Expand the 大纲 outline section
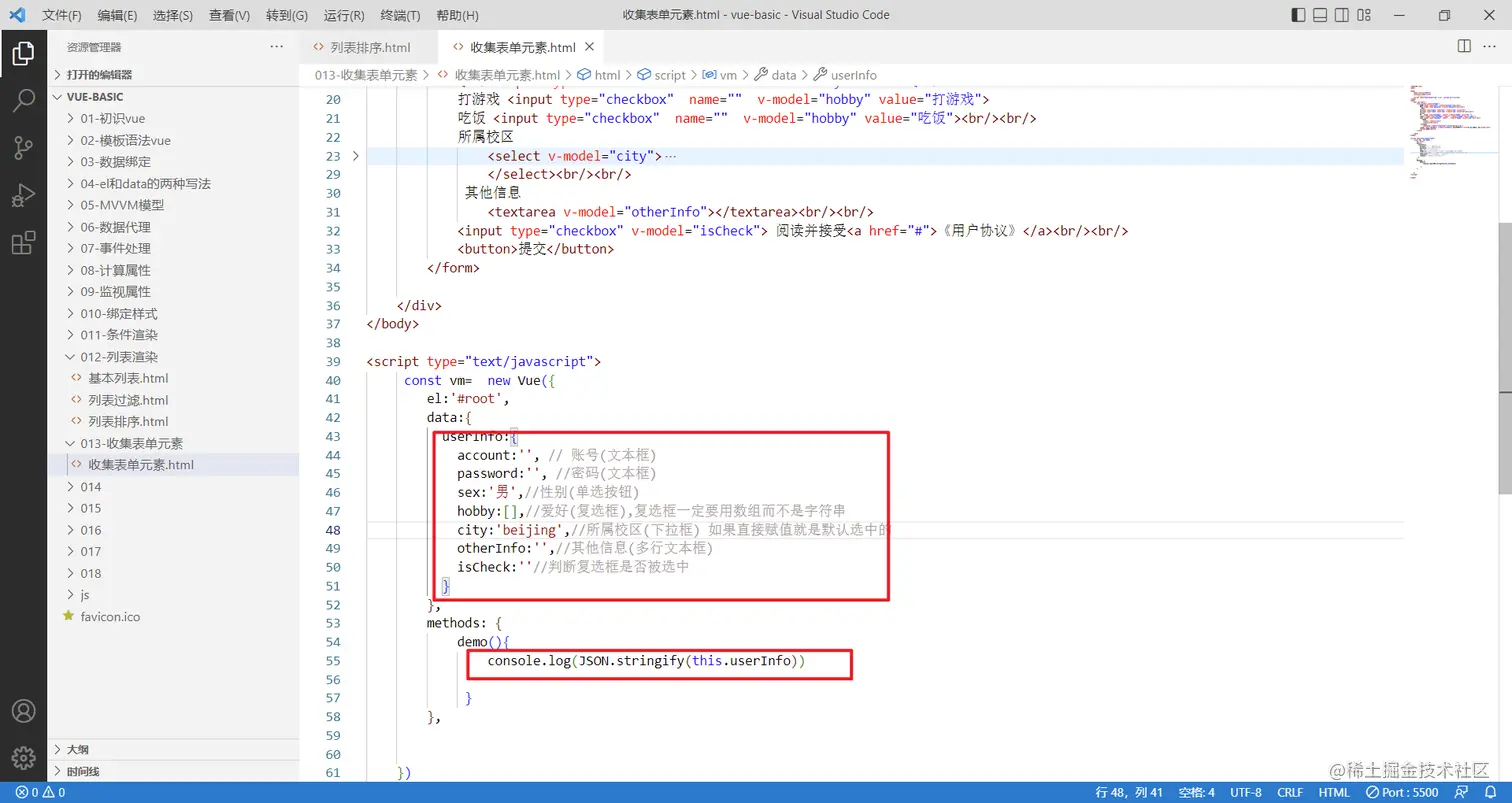Viewport: 1512px width, 803px height. coord(173,749)
